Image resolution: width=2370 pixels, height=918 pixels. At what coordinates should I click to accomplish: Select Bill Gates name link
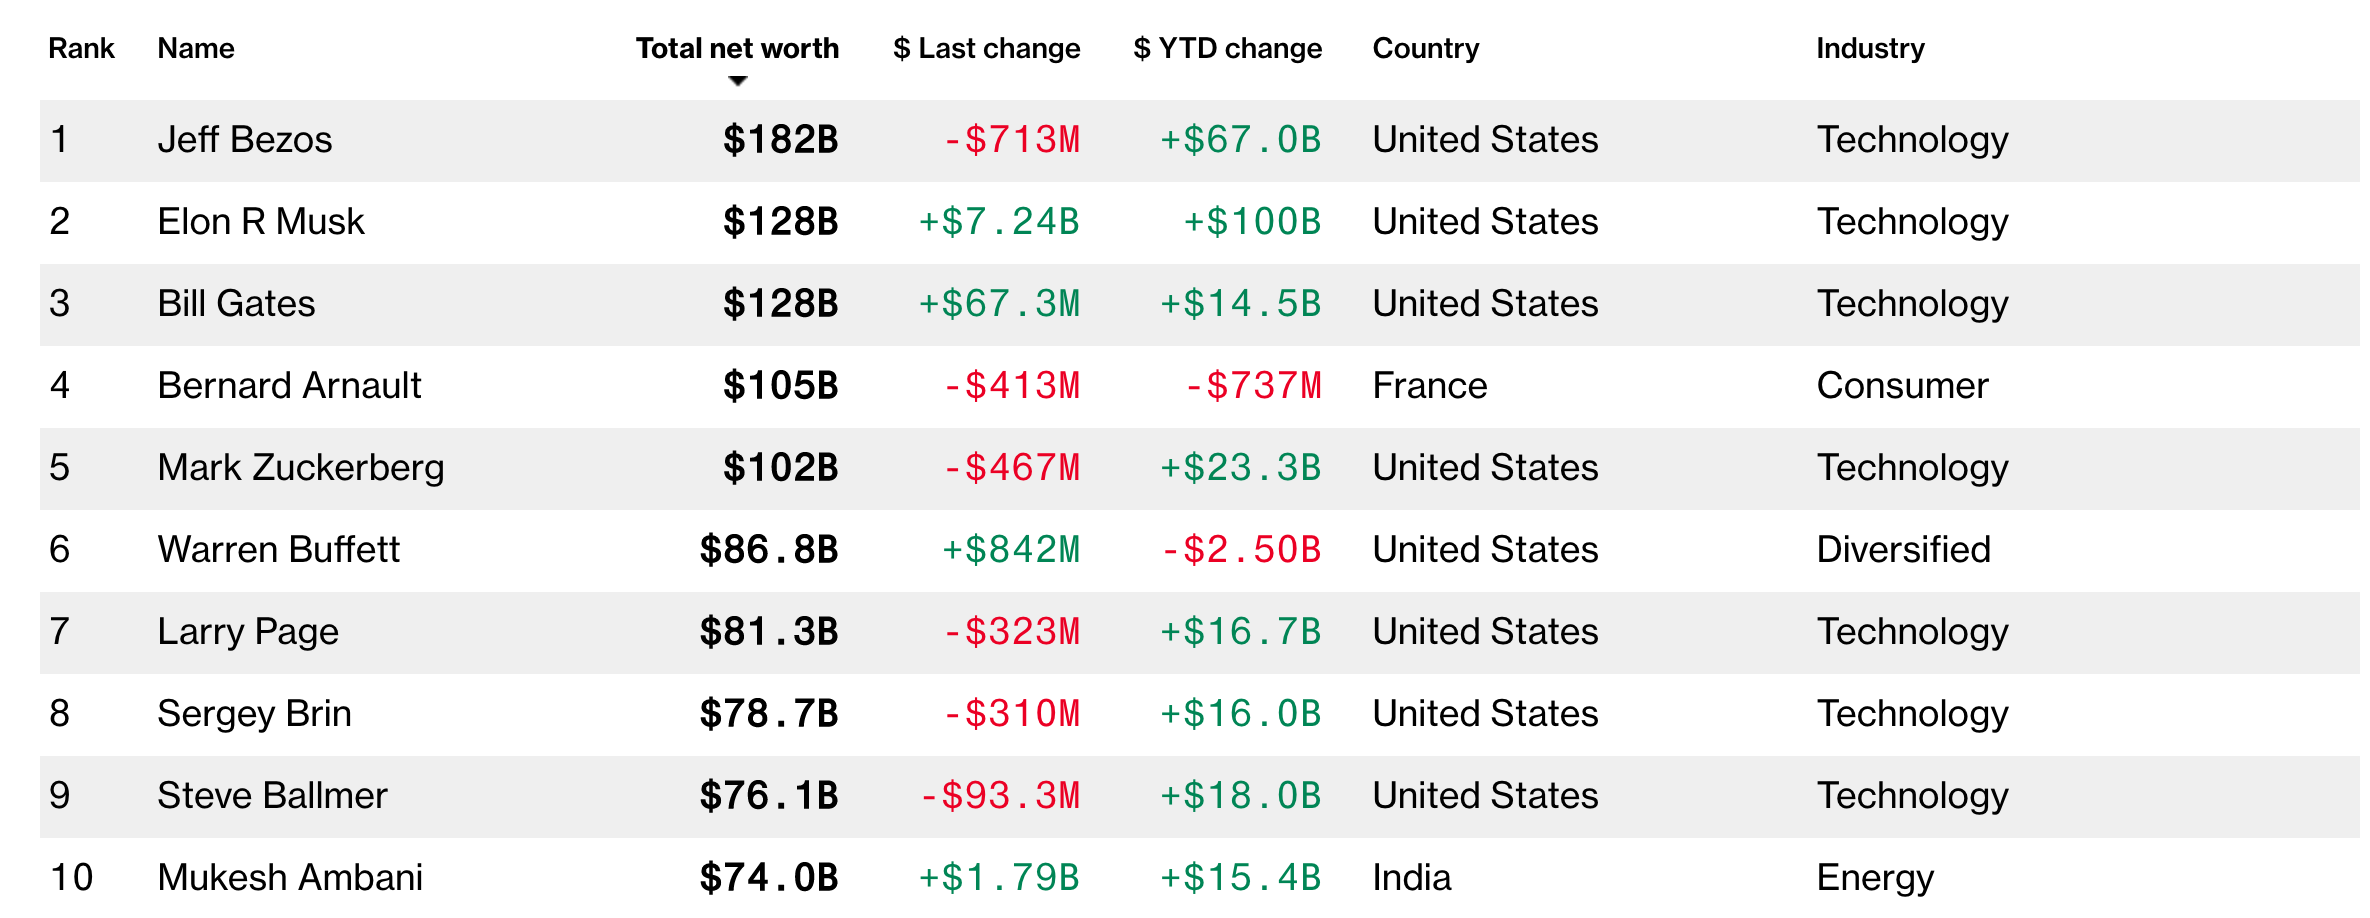236,304
